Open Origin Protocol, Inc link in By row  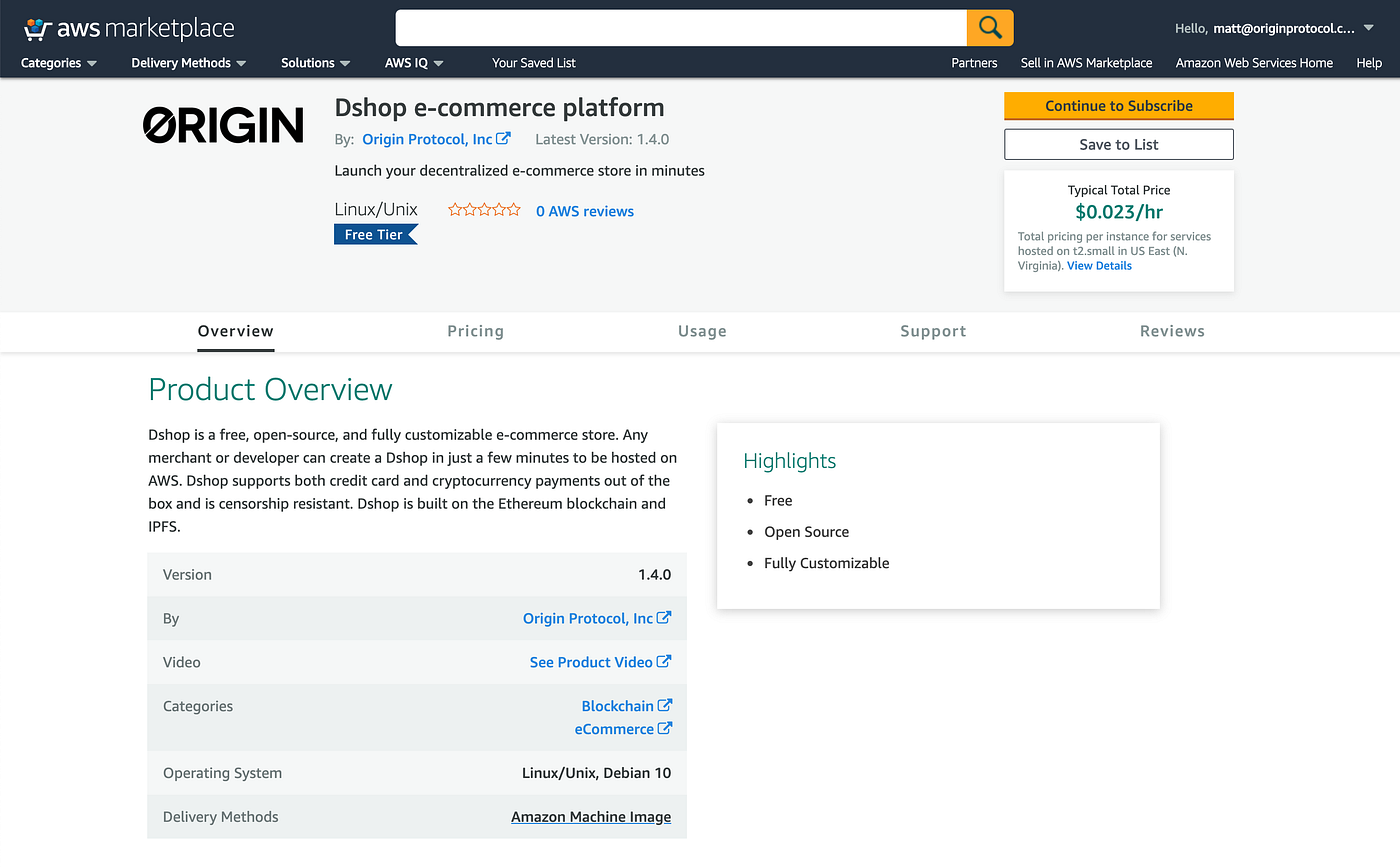[x=588, y=618]
